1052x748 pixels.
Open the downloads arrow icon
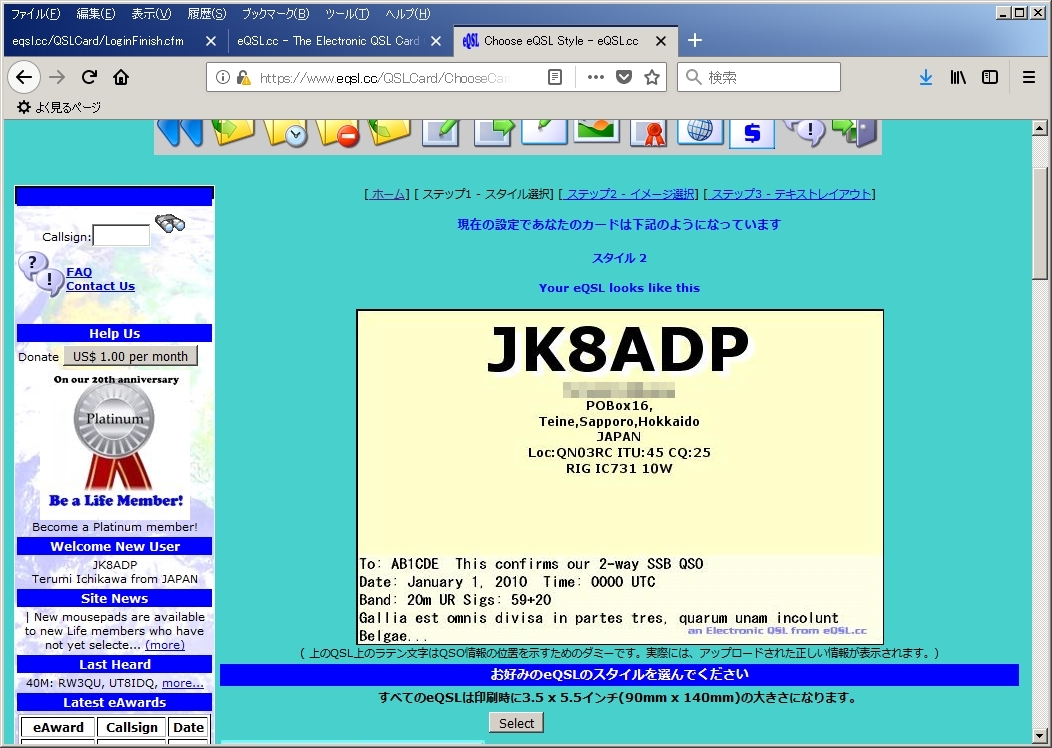[926, 77]
